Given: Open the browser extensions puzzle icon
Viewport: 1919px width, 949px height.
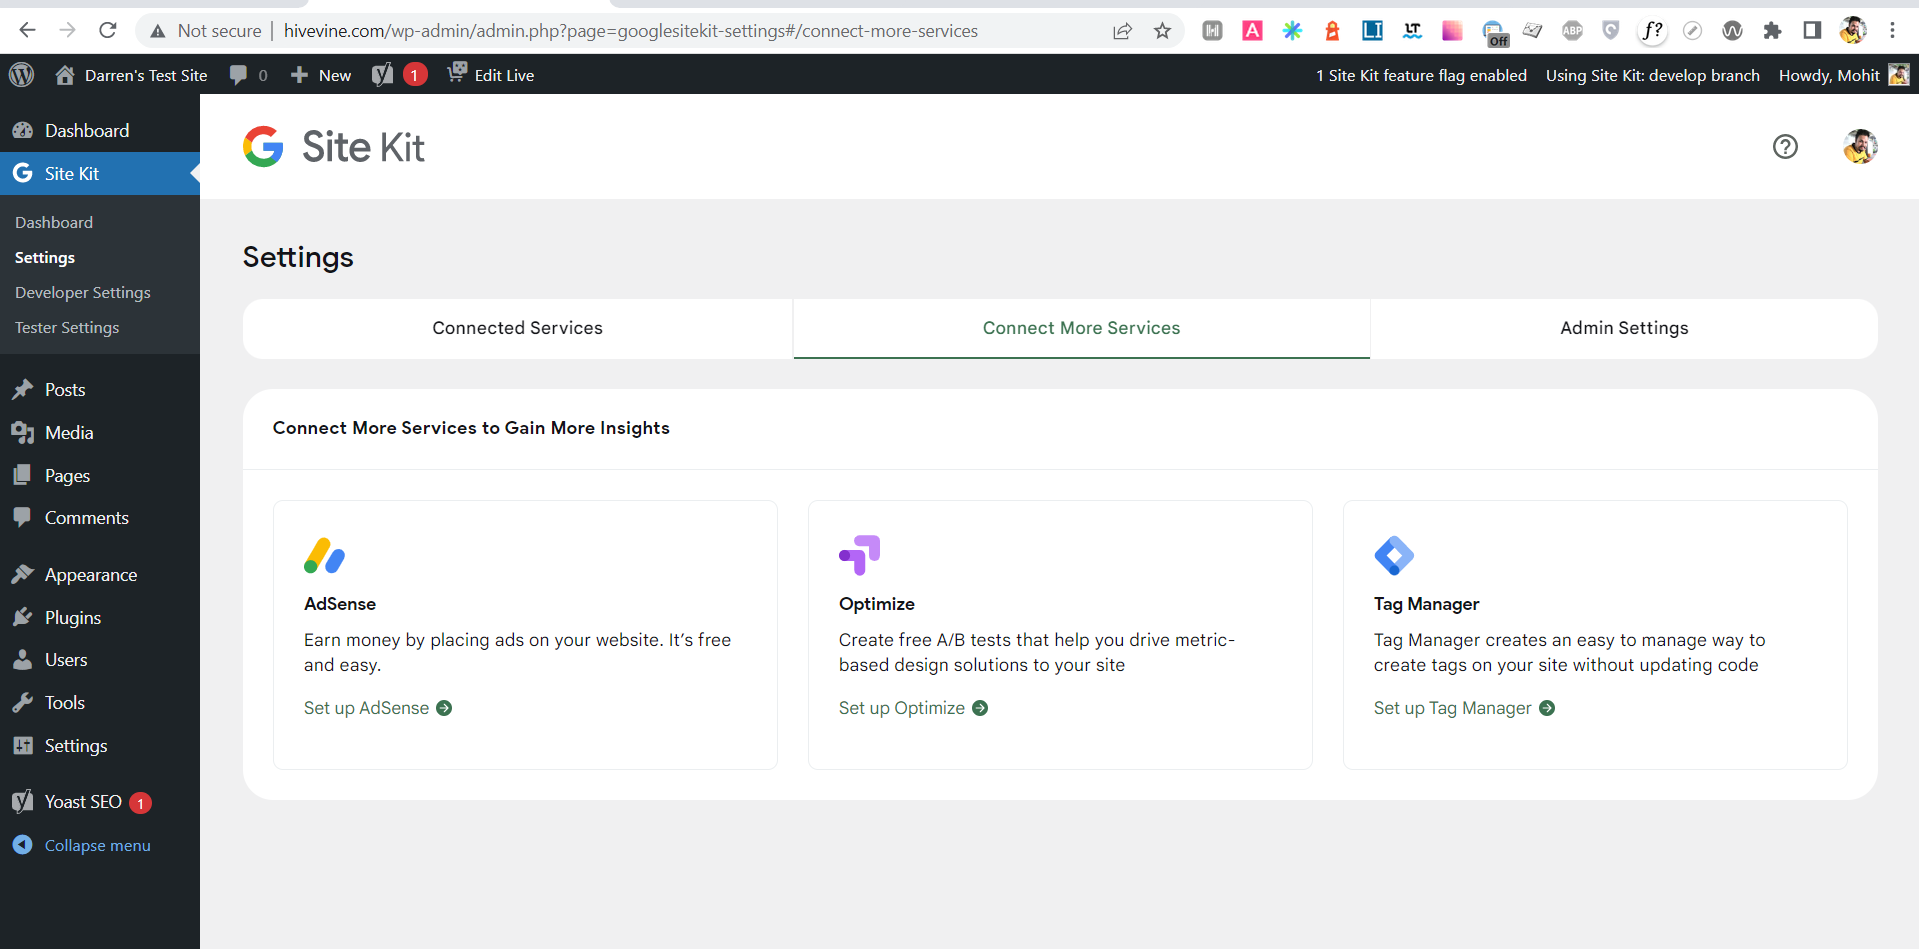Looking at the screenshot, I should [1772, 31].
